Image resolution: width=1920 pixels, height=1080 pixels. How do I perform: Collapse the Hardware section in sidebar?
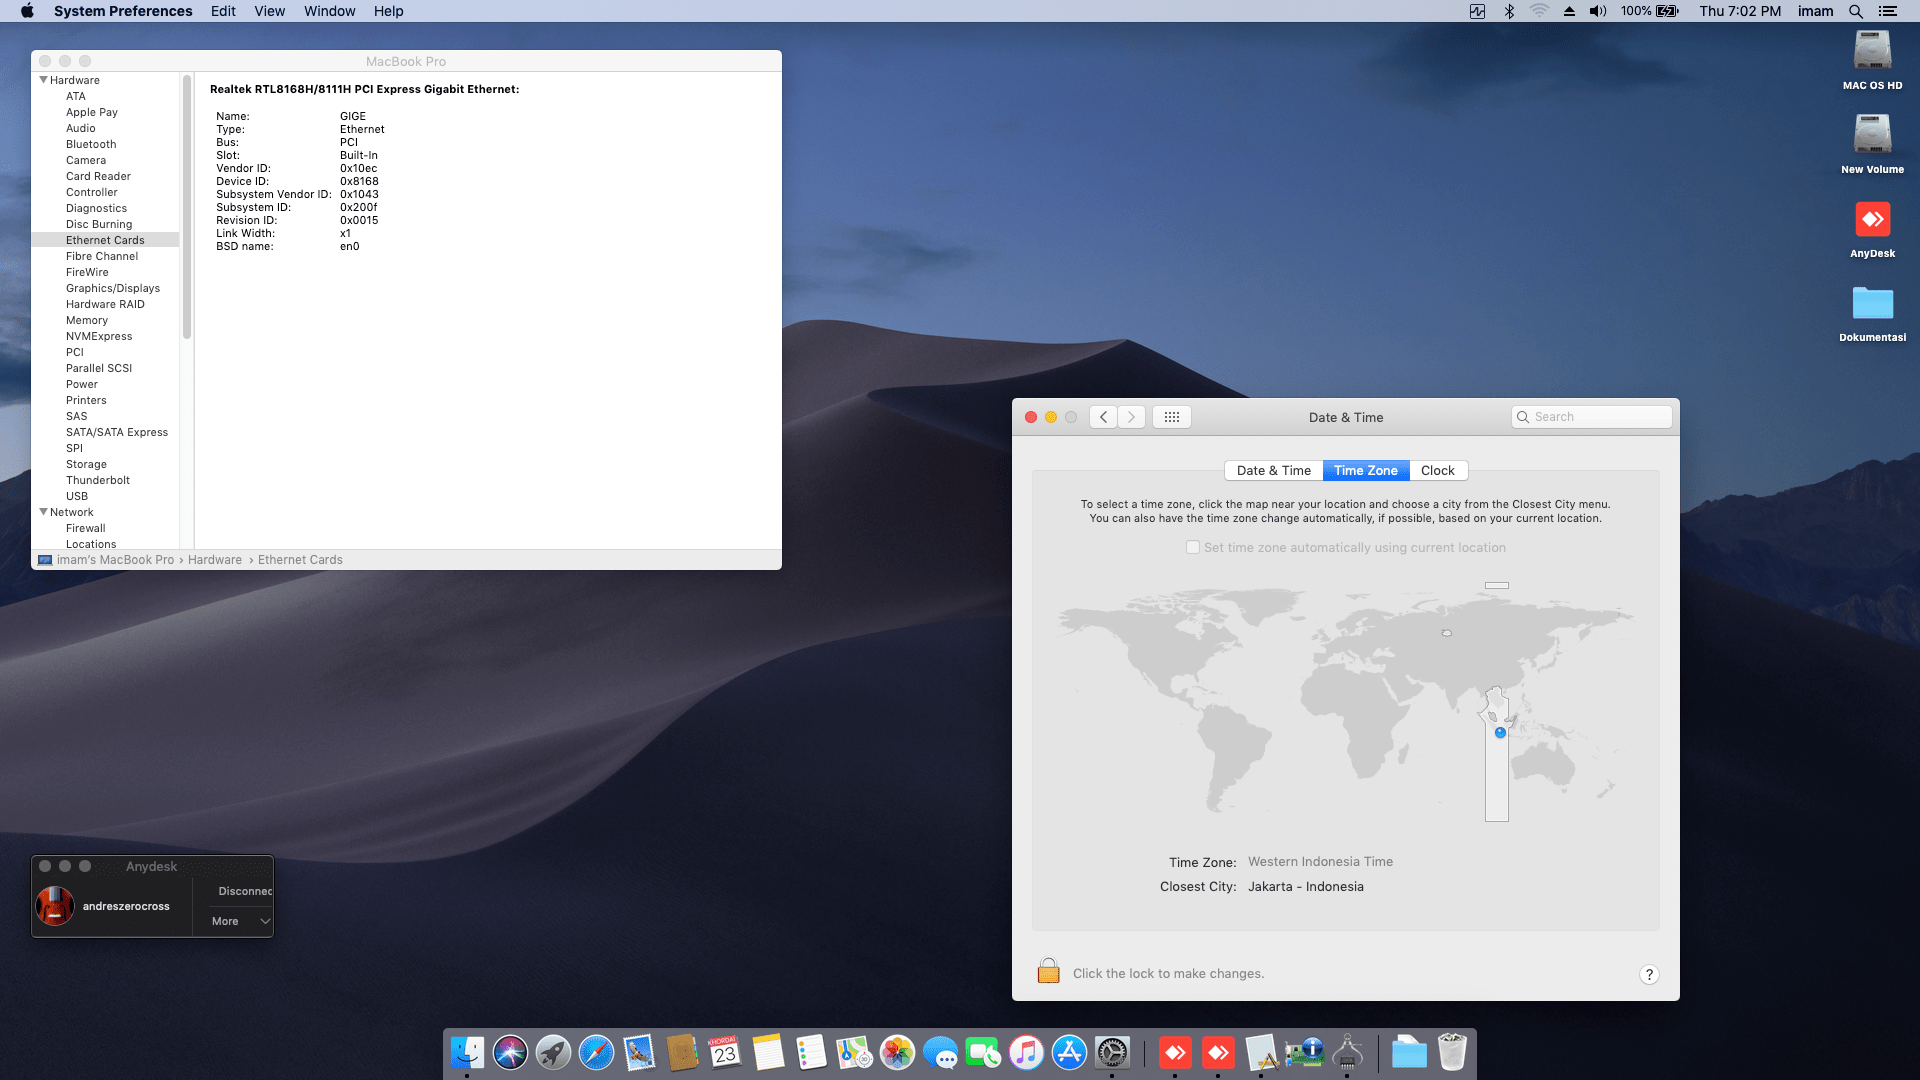pyautogui.click(x=43, y=80)
